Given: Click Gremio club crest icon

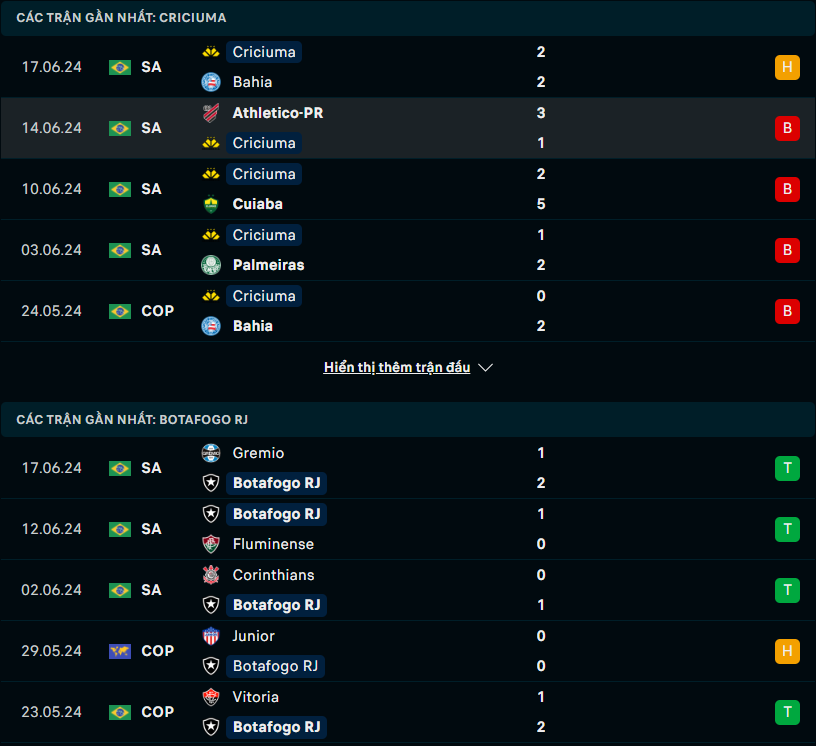Looking at the screenshot, I should click(x=211, y=453).
